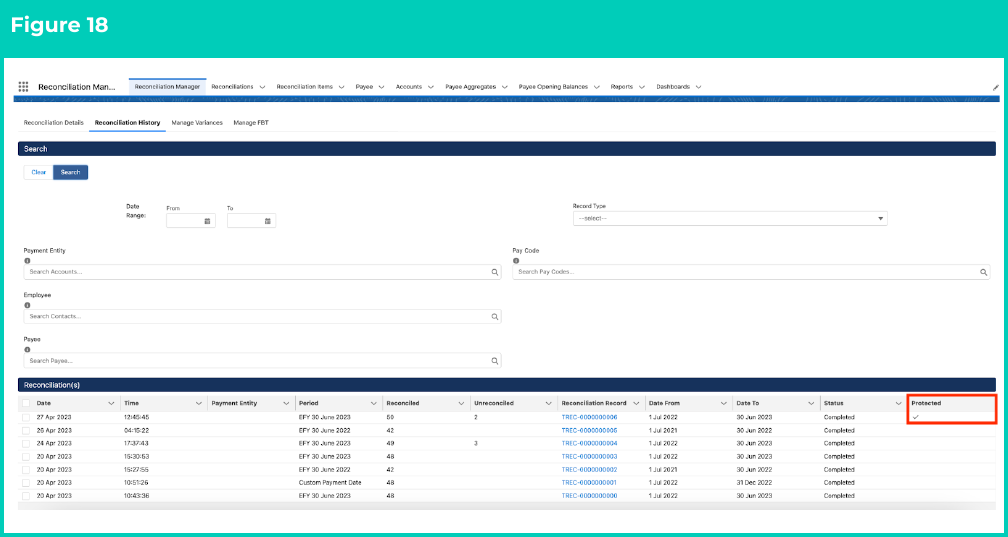Open the From date calendar picker
Image resolution: width=1008 pixels, height=537 pixels.
click(x=207, y=221)
